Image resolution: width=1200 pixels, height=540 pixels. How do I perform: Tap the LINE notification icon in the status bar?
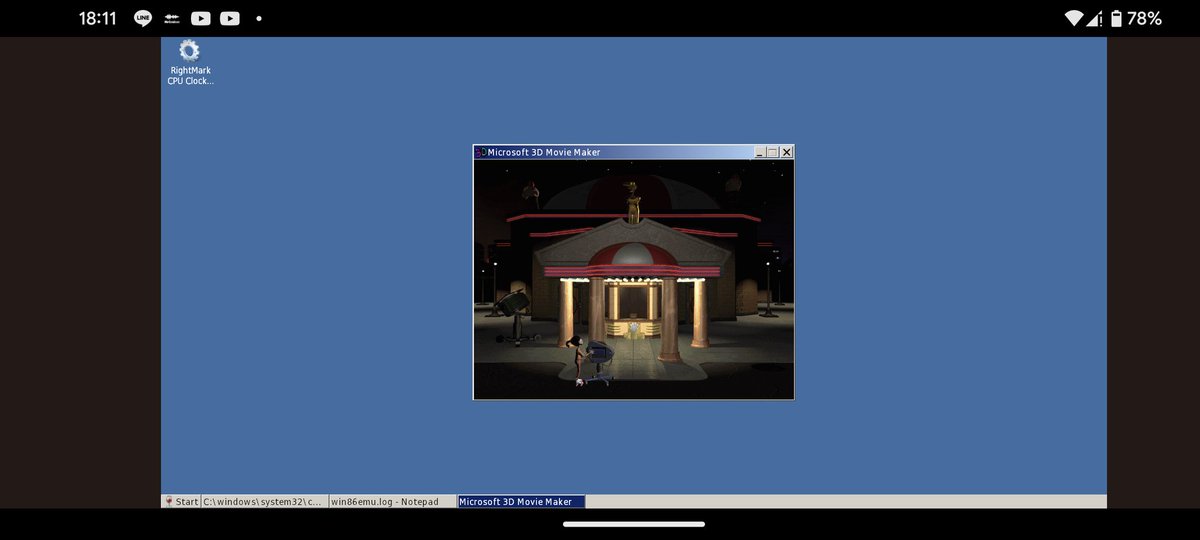(143, 18)
